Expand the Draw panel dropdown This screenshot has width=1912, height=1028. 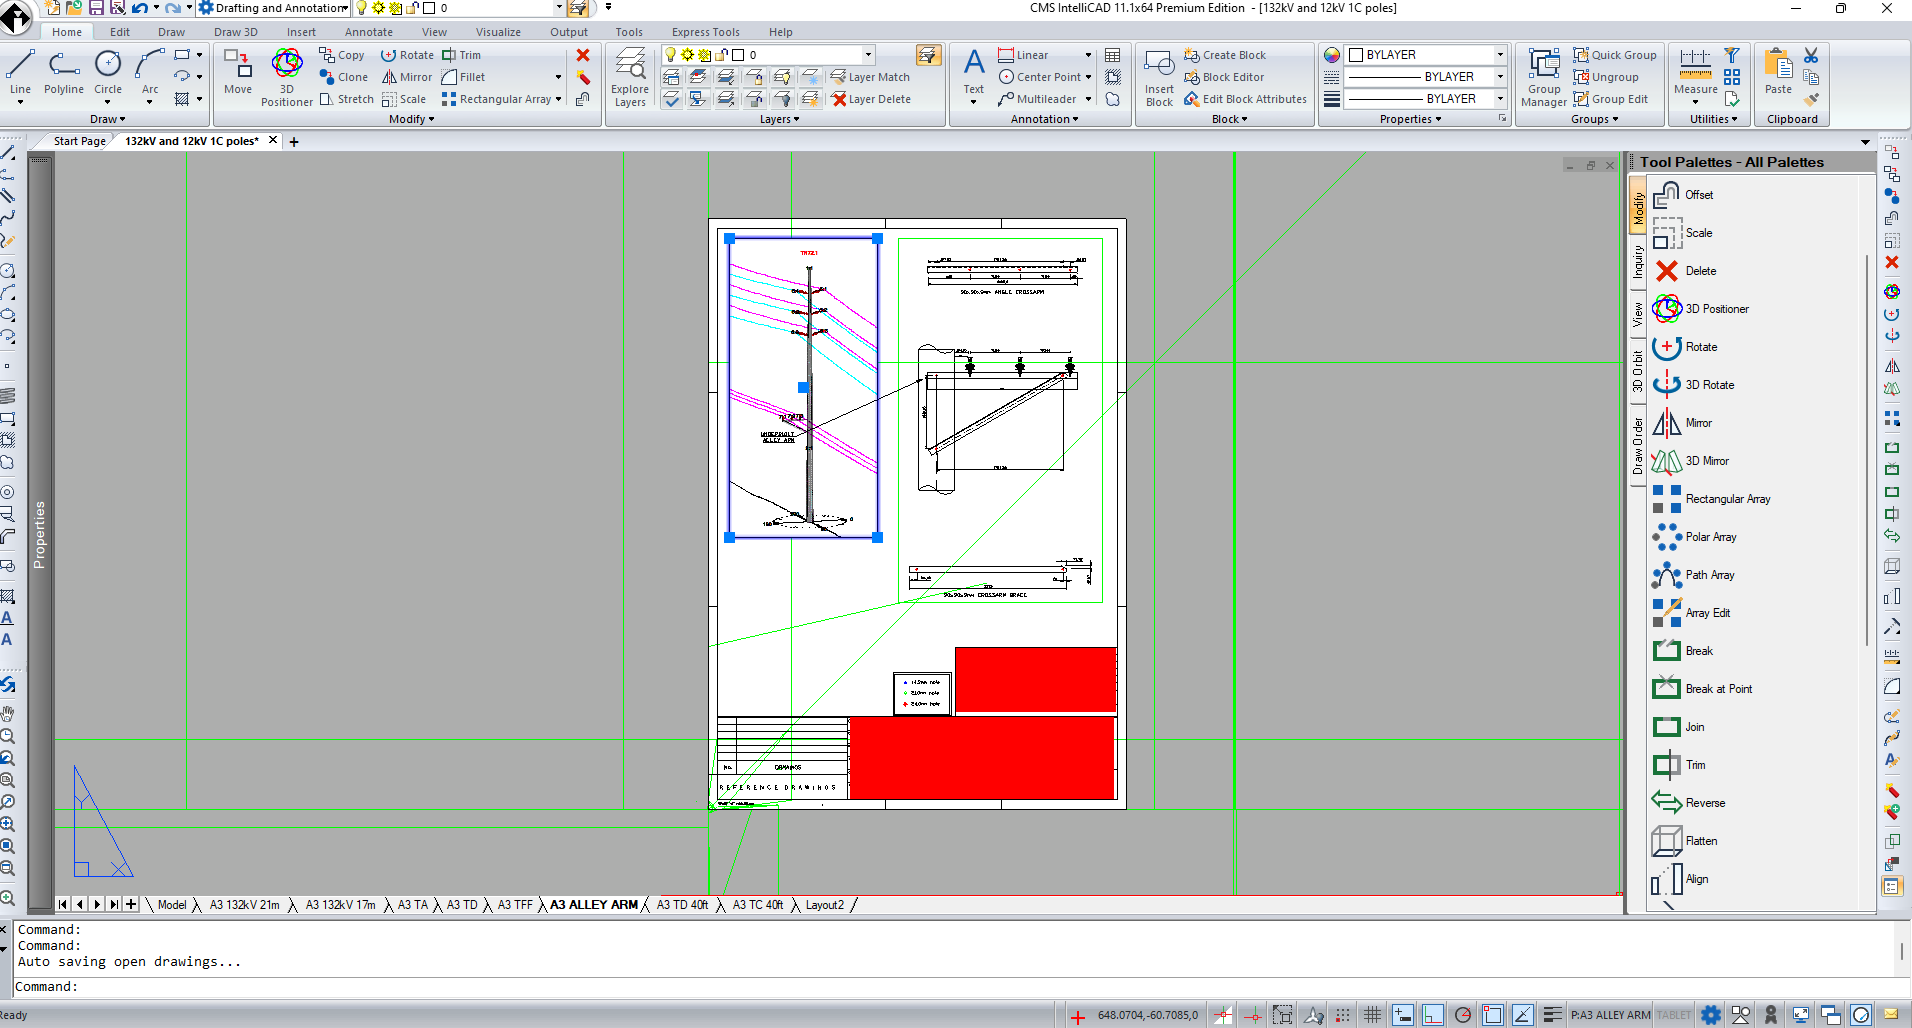108,119
